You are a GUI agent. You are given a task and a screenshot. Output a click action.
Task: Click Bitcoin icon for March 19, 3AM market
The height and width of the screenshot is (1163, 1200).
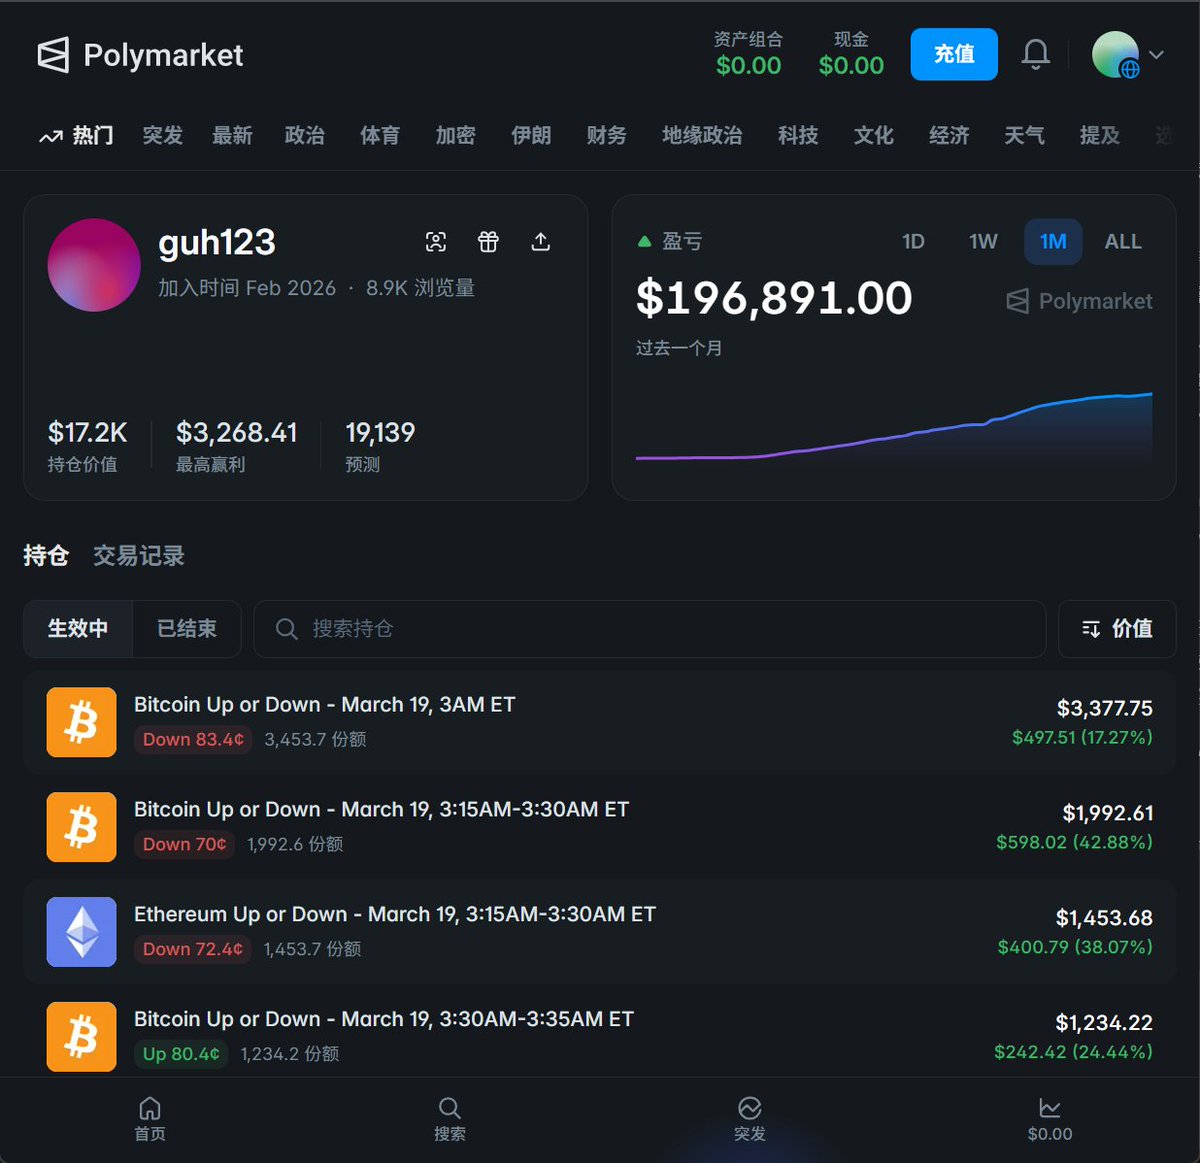[x=81, y=722]
